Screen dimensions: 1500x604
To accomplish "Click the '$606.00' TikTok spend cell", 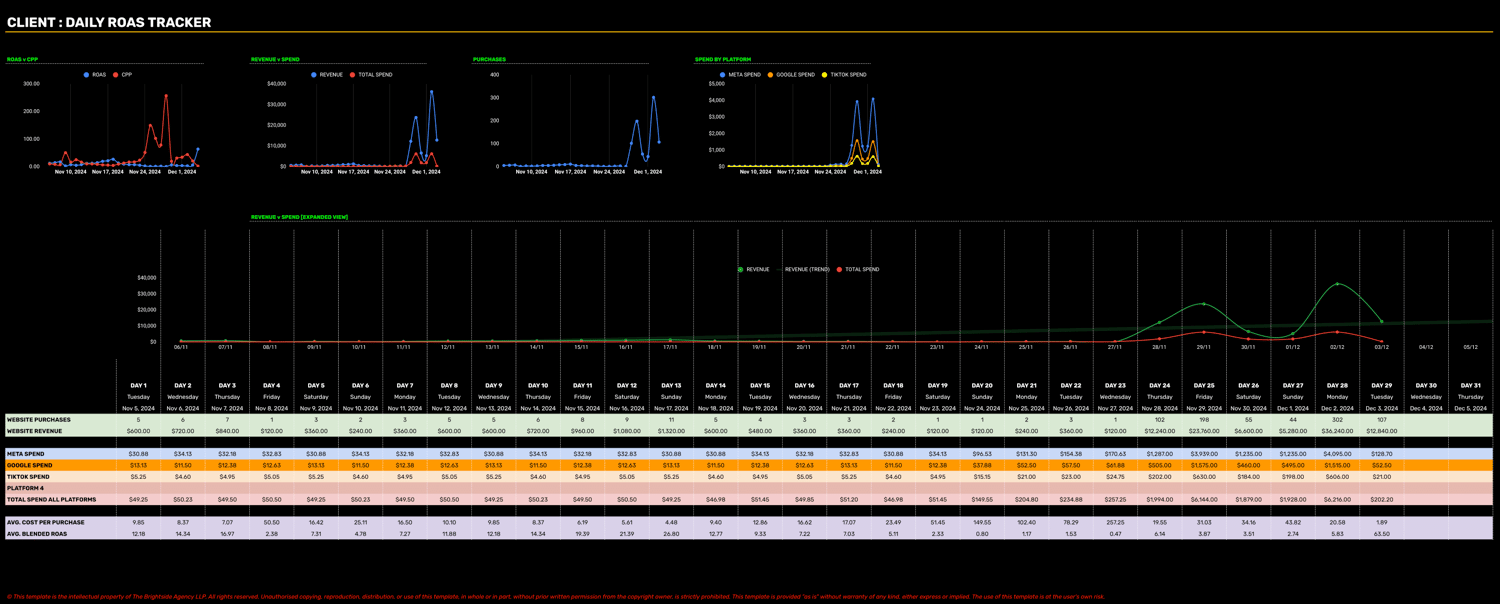I will (1337, 477).
